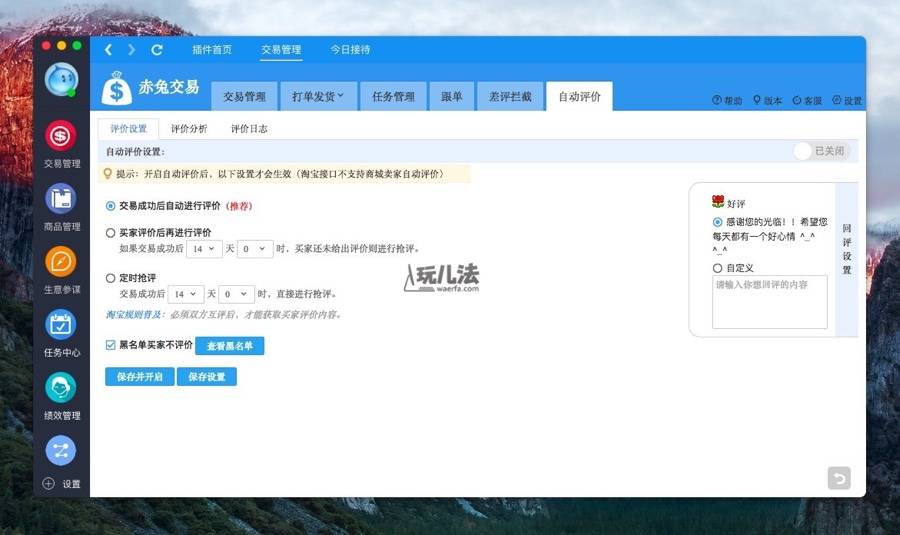Open the 任务管理 tab
The image size is (900, 535).
(x=393, y=96)
